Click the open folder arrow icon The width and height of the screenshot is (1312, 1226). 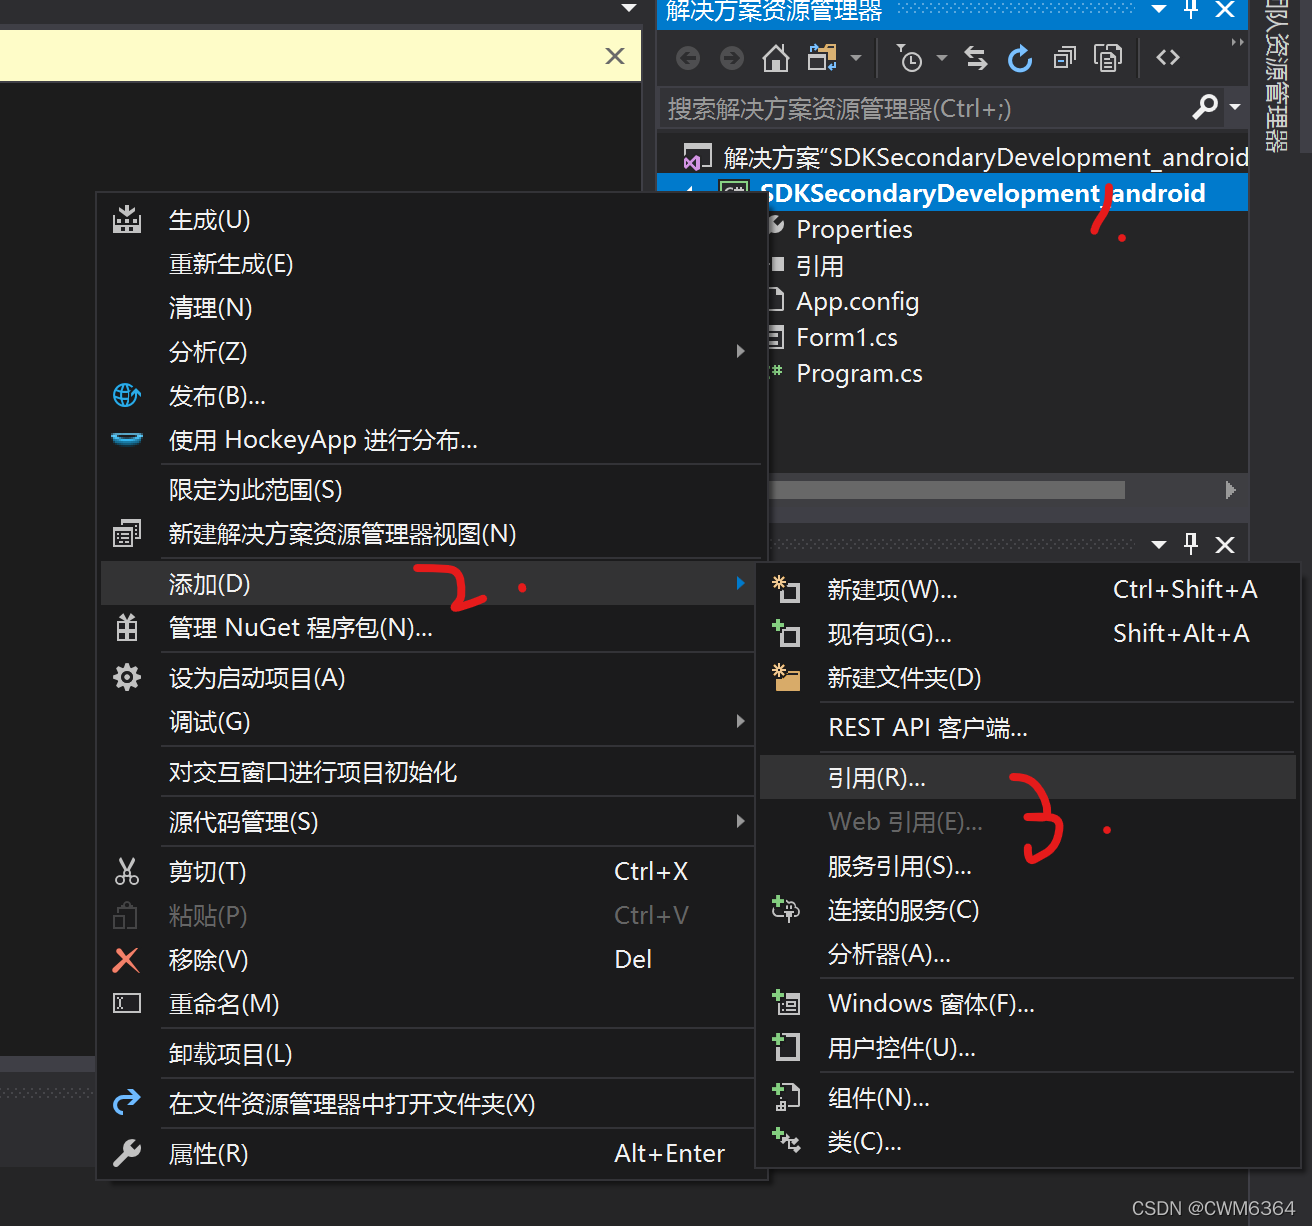point(127,1102)
